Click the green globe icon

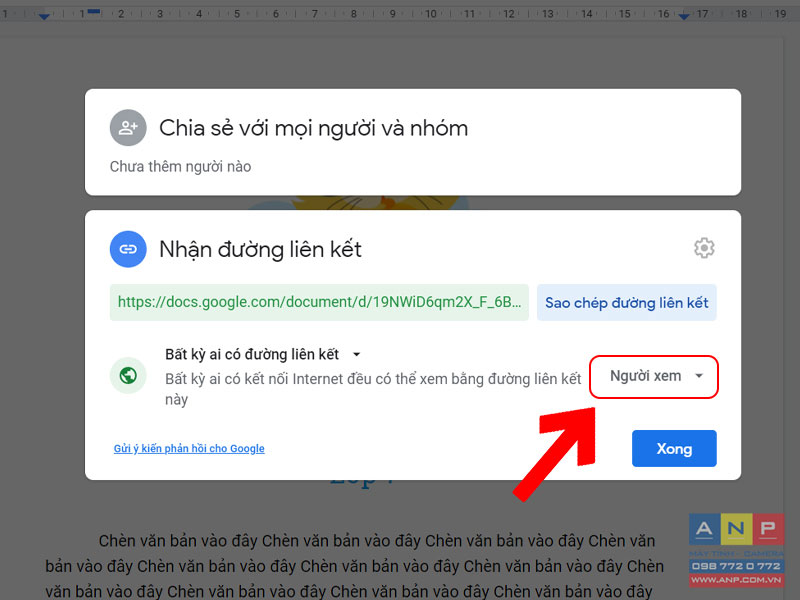point(128,376)
